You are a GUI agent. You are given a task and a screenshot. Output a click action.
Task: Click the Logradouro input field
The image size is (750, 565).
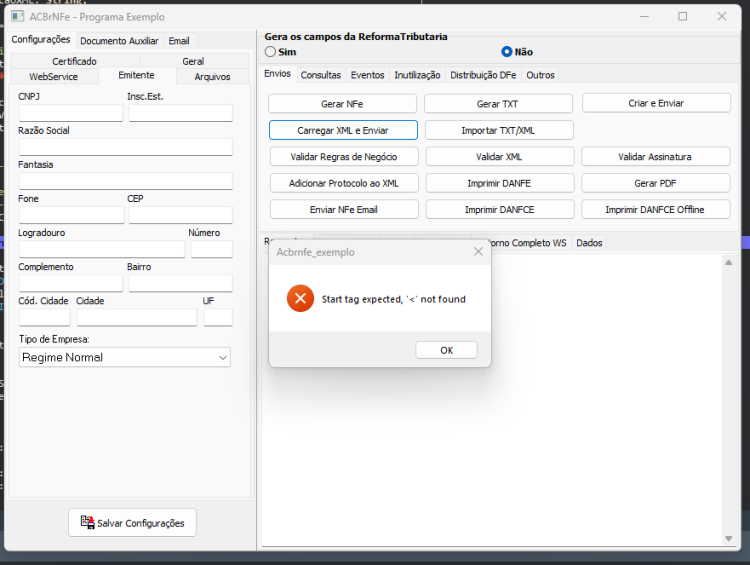[102, 249]
